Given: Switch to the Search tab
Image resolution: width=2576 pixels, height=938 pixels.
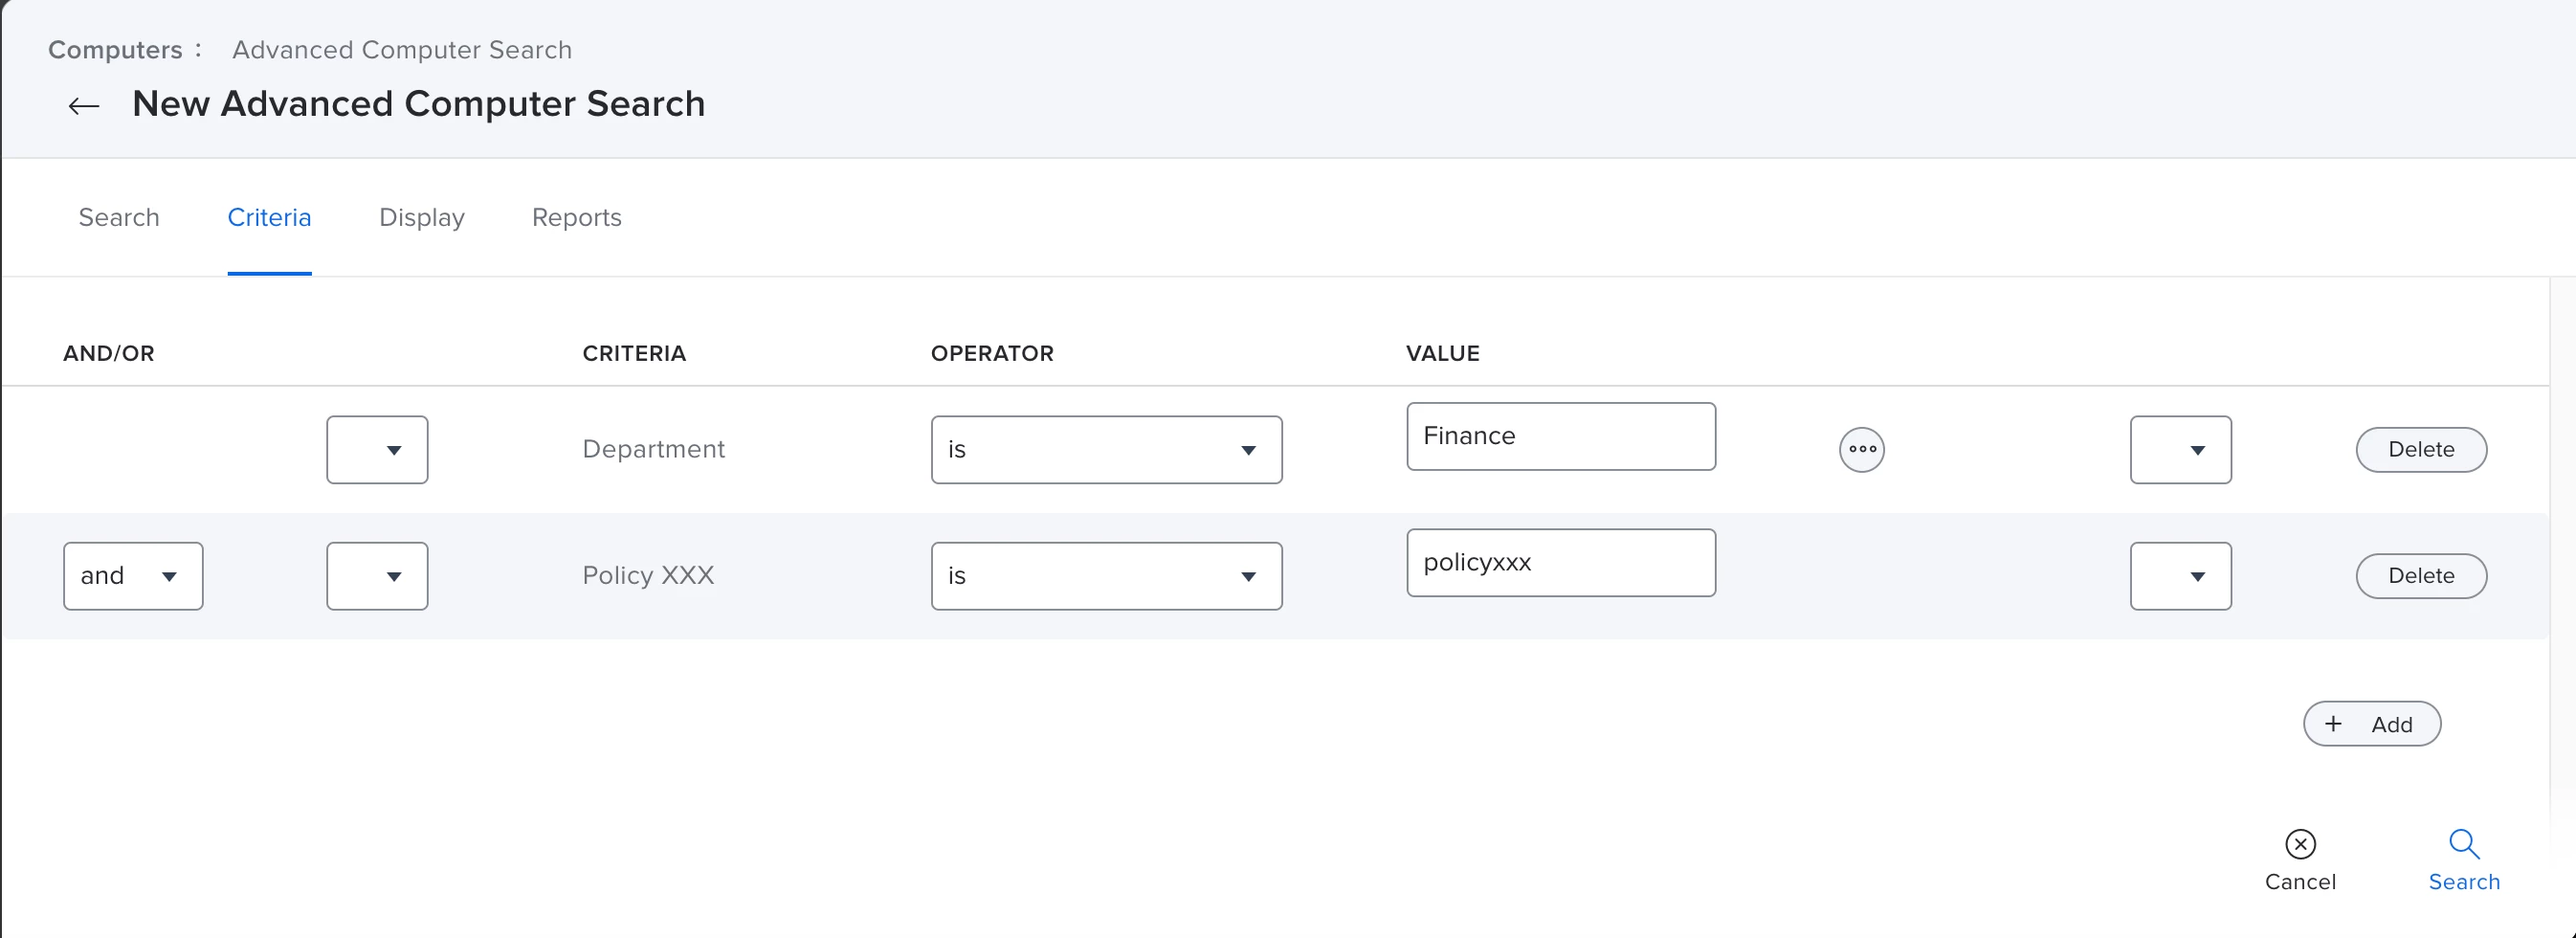Looking at the screenshot, I should (x=119, y=217).
